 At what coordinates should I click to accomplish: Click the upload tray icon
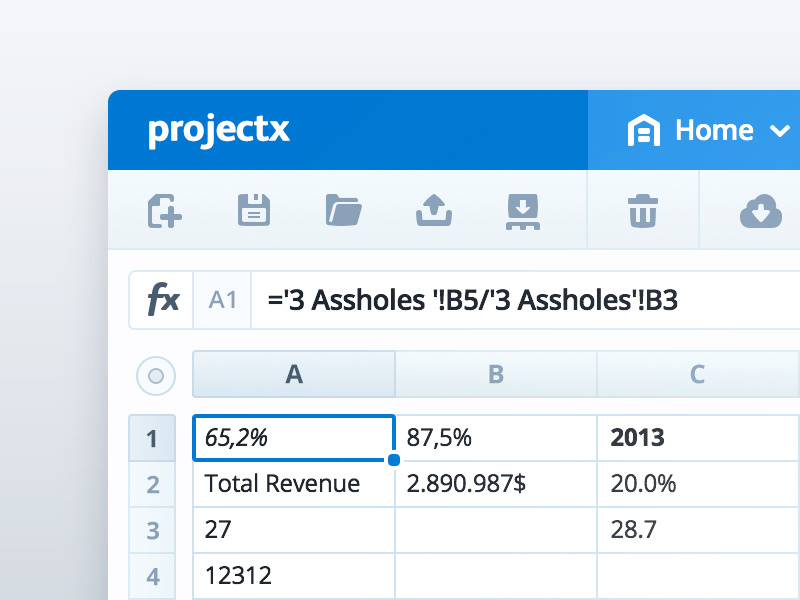pos(433,211)
